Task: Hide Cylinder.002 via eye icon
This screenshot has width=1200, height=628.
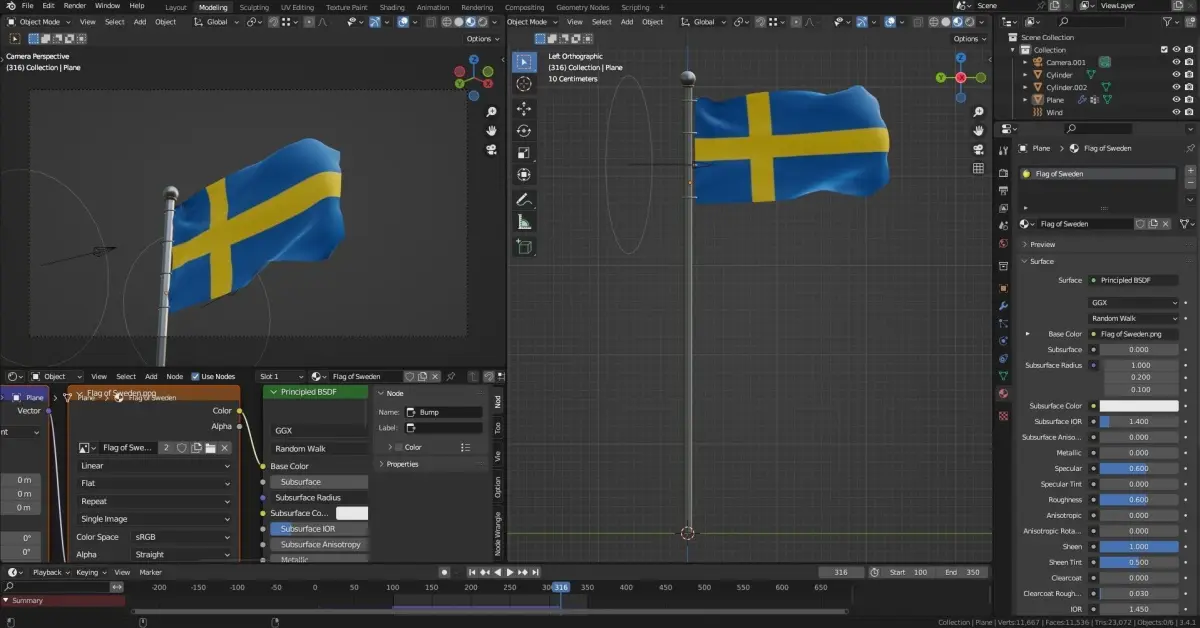Action: pyautogui.click(x=1176, y=88)
